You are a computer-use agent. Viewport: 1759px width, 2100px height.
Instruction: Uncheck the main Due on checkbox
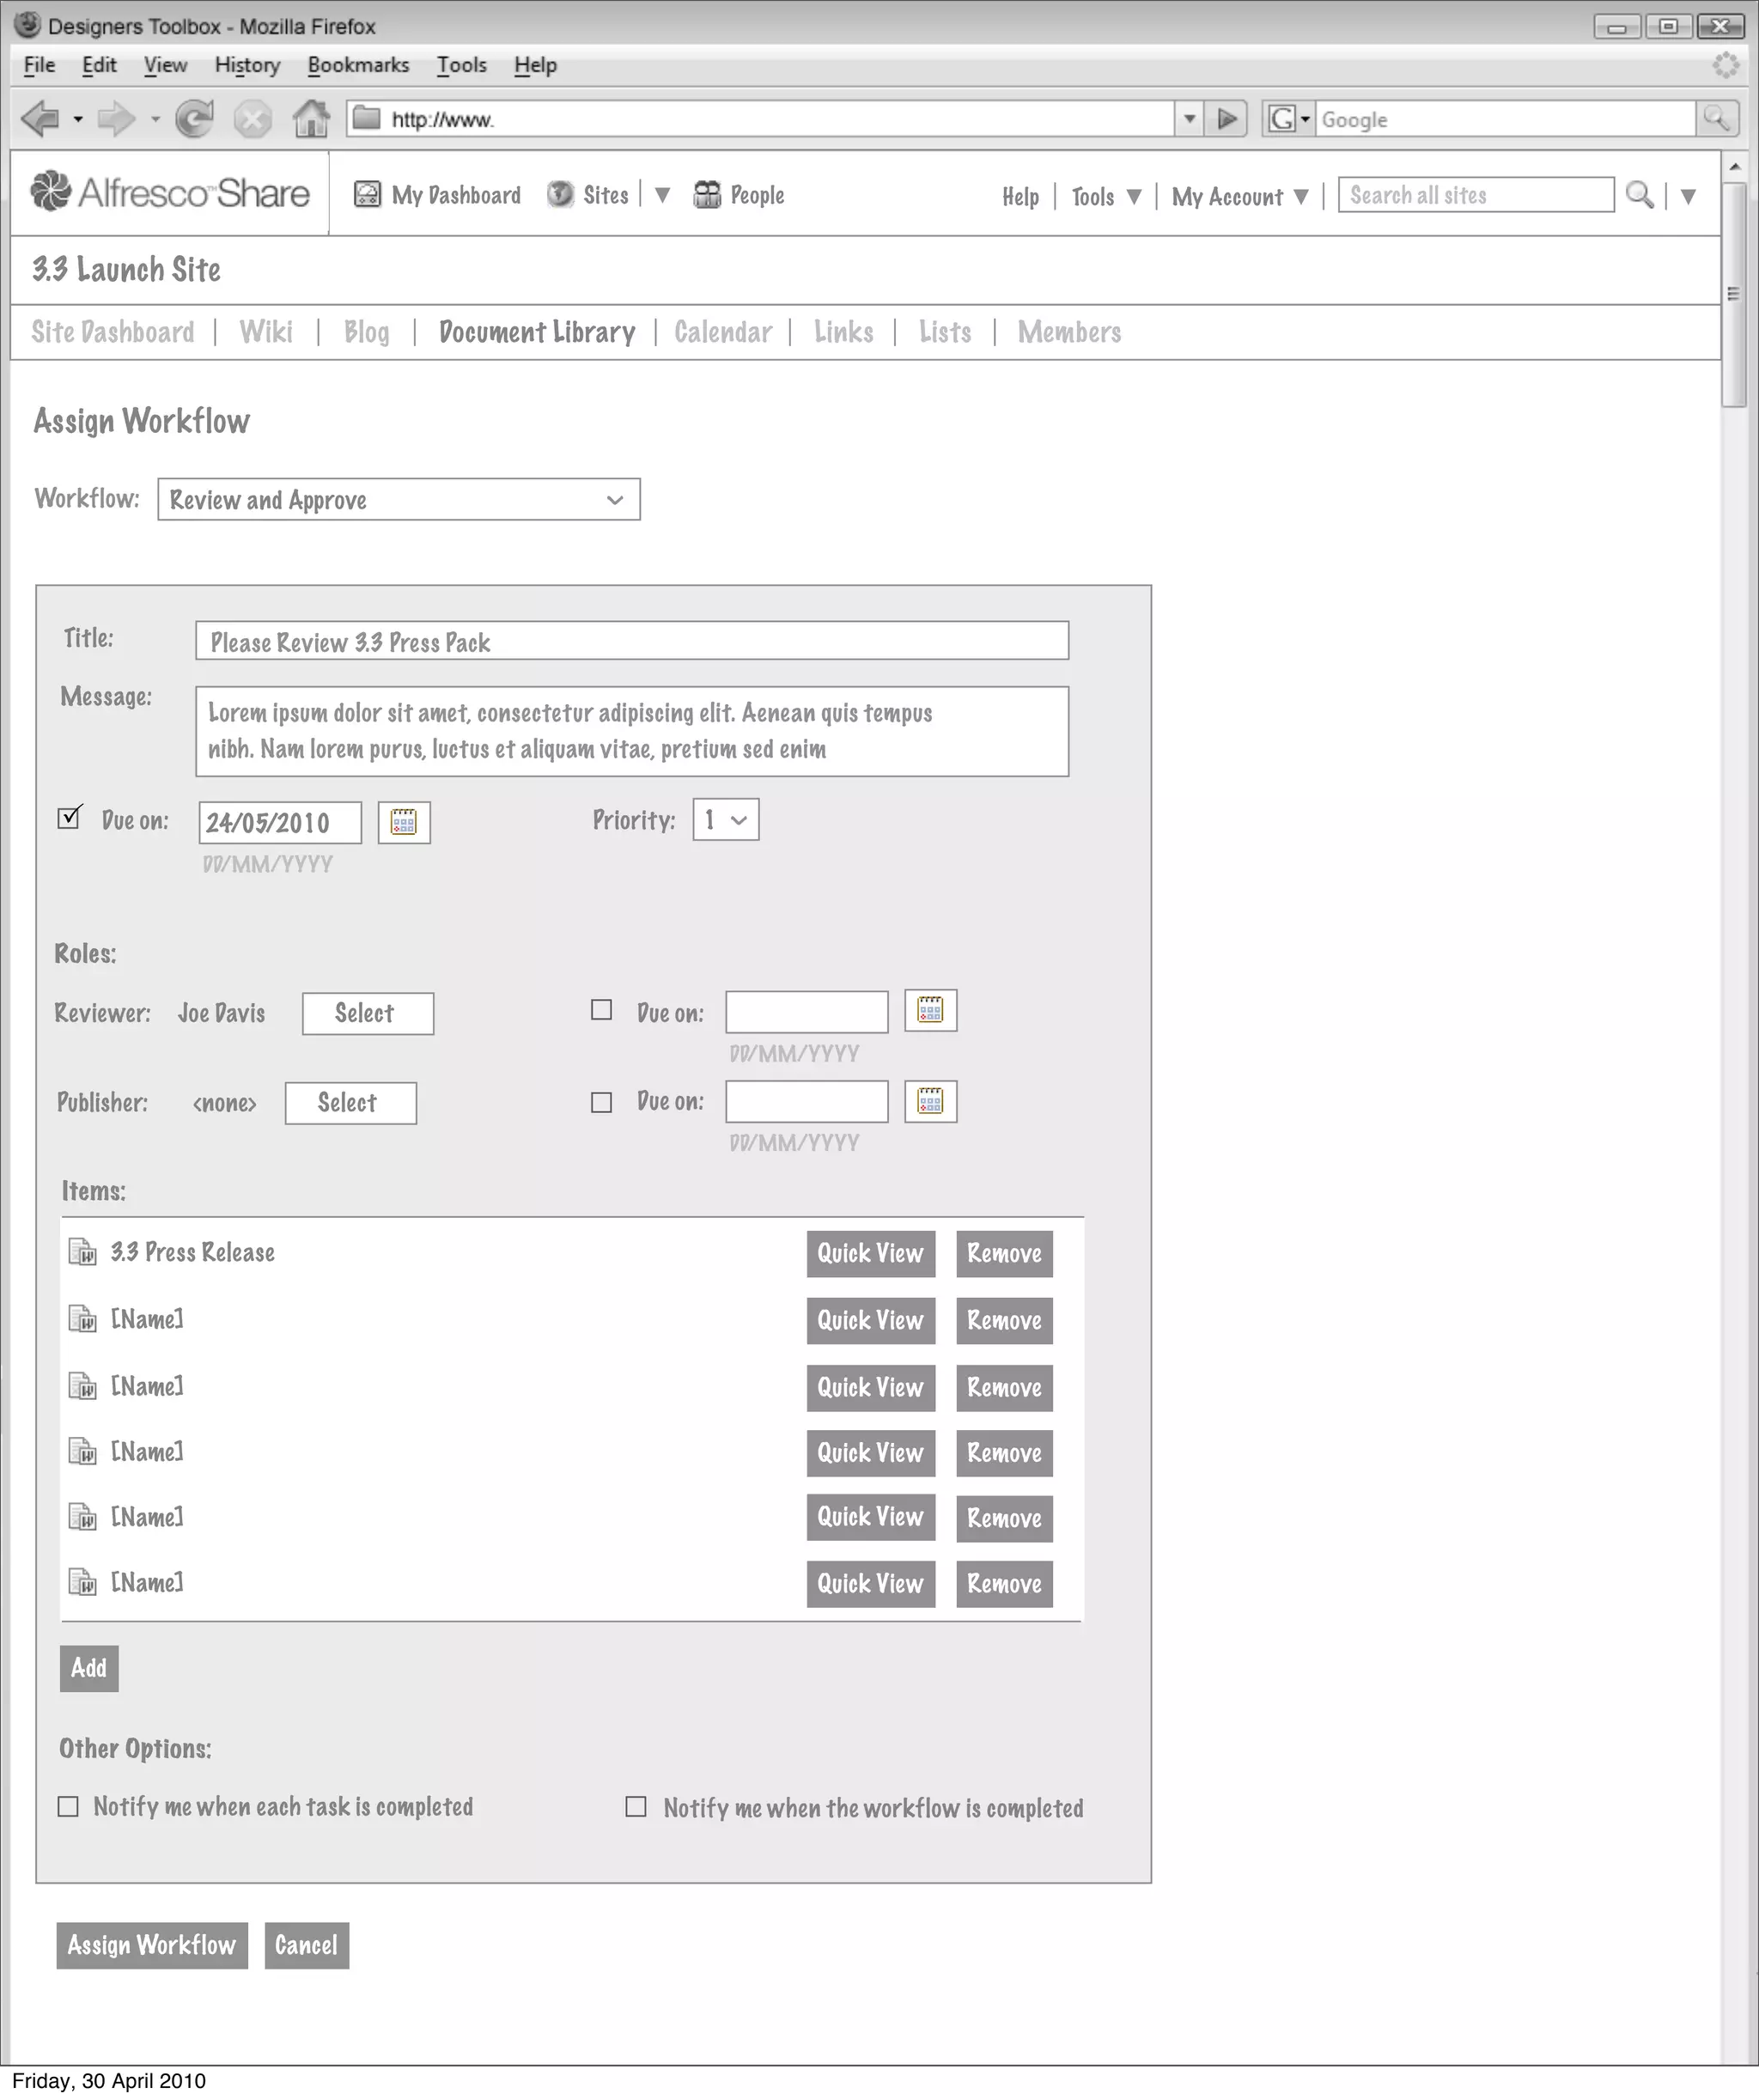coord(69,818)
